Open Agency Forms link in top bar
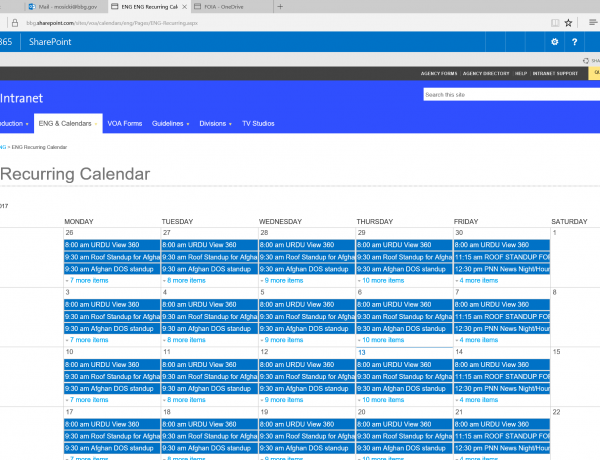Viewport: 600px width, 460px height. pos(439,73)
